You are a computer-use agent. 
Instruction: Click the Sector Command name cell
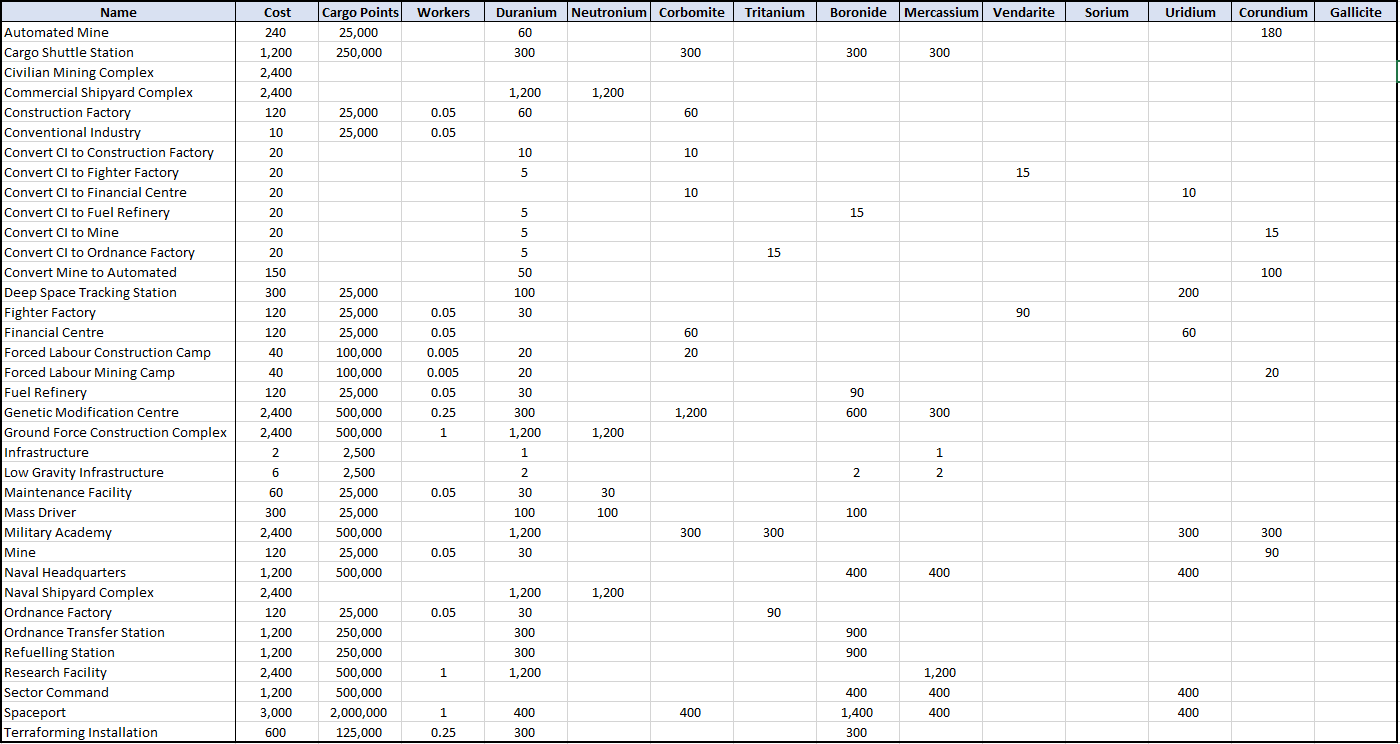pos(119,692)
